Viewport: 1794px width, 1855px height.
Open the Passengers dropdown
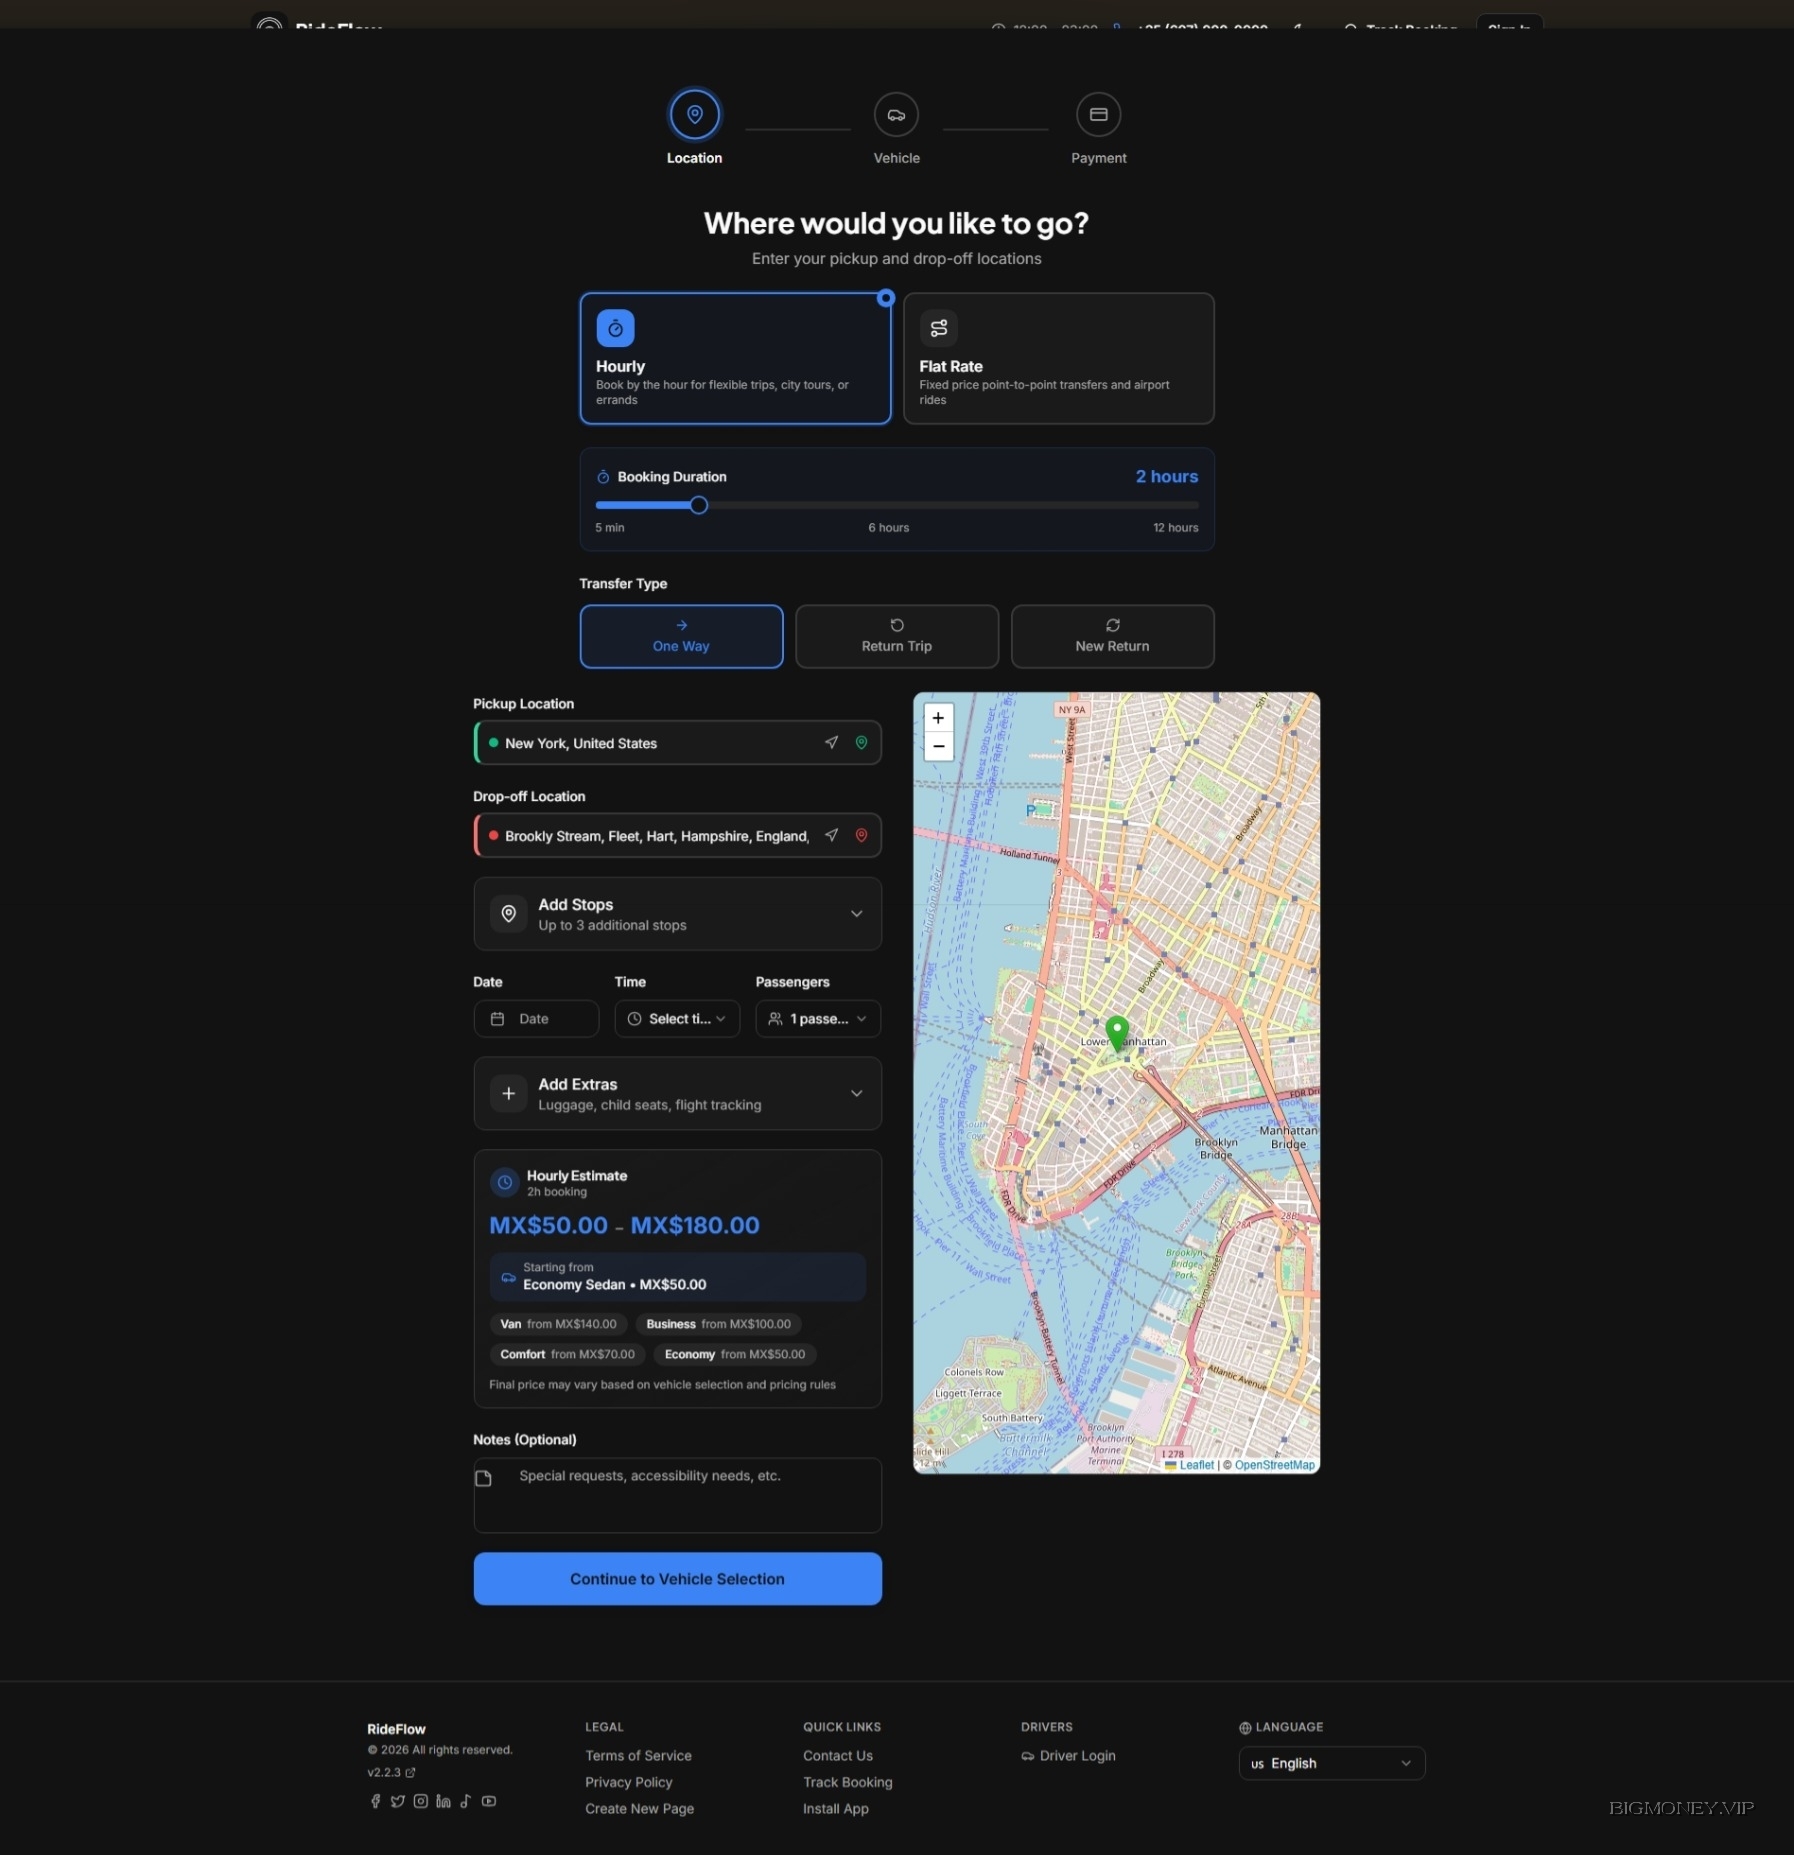[x=817, y=1019]
